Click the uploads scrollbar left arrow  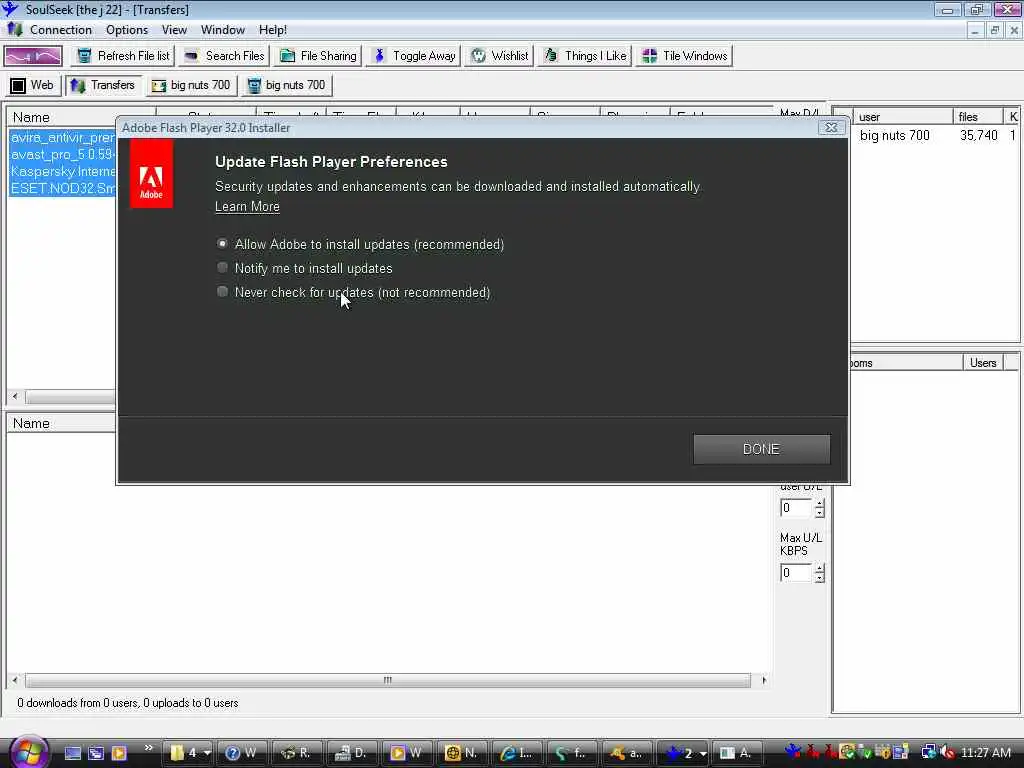(15, 680)
